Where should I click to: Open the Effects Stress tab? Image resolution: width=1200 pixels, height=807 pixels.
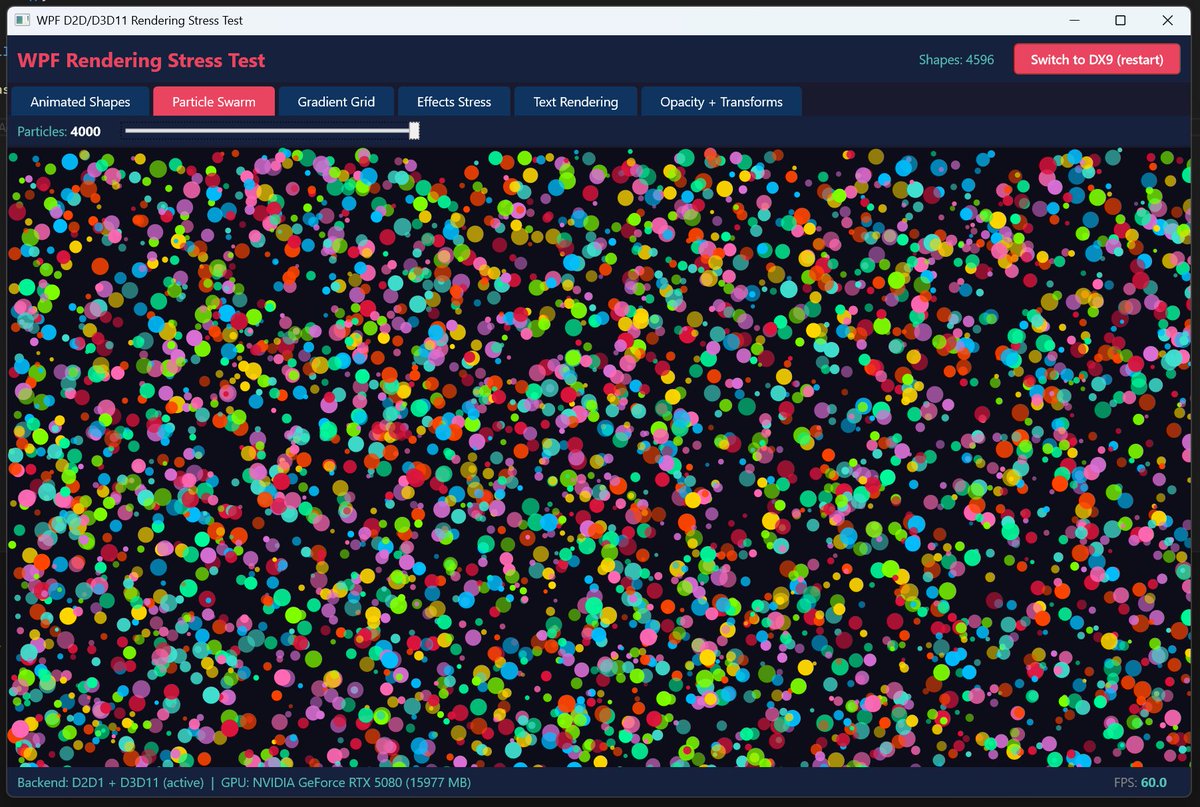tap(454, 101)
